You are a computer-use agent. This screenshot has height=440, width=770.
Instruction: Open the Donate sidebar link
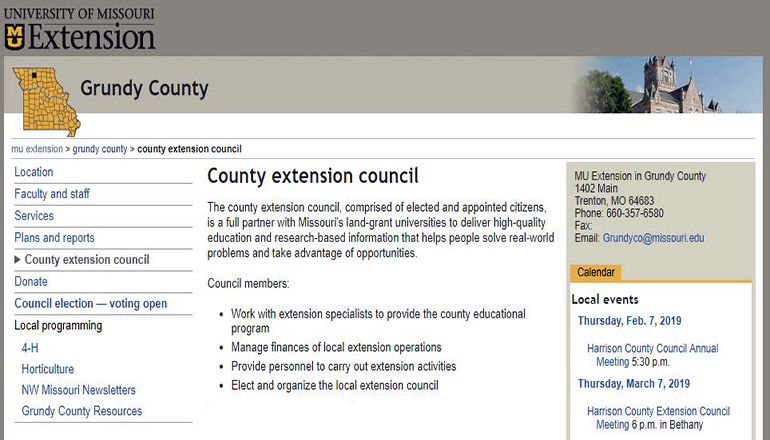tap(31, 281)
